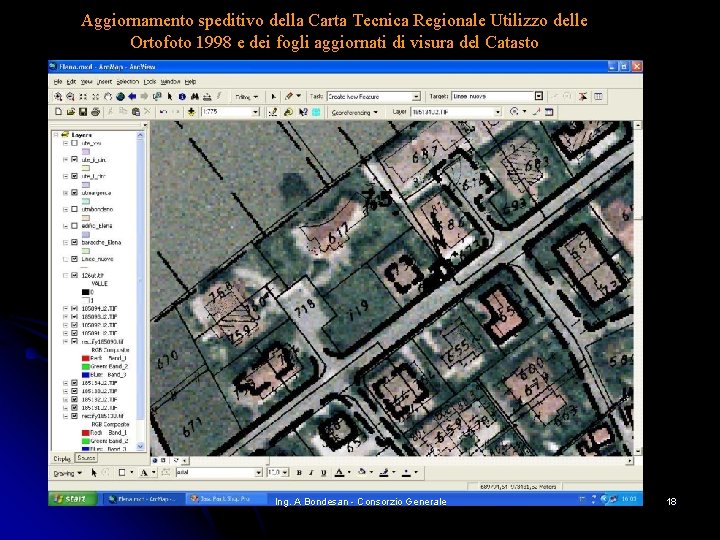Viewport: 720px width, 540px height.
Task: Click utmbondeno layer color symbol
Action: 86,218
